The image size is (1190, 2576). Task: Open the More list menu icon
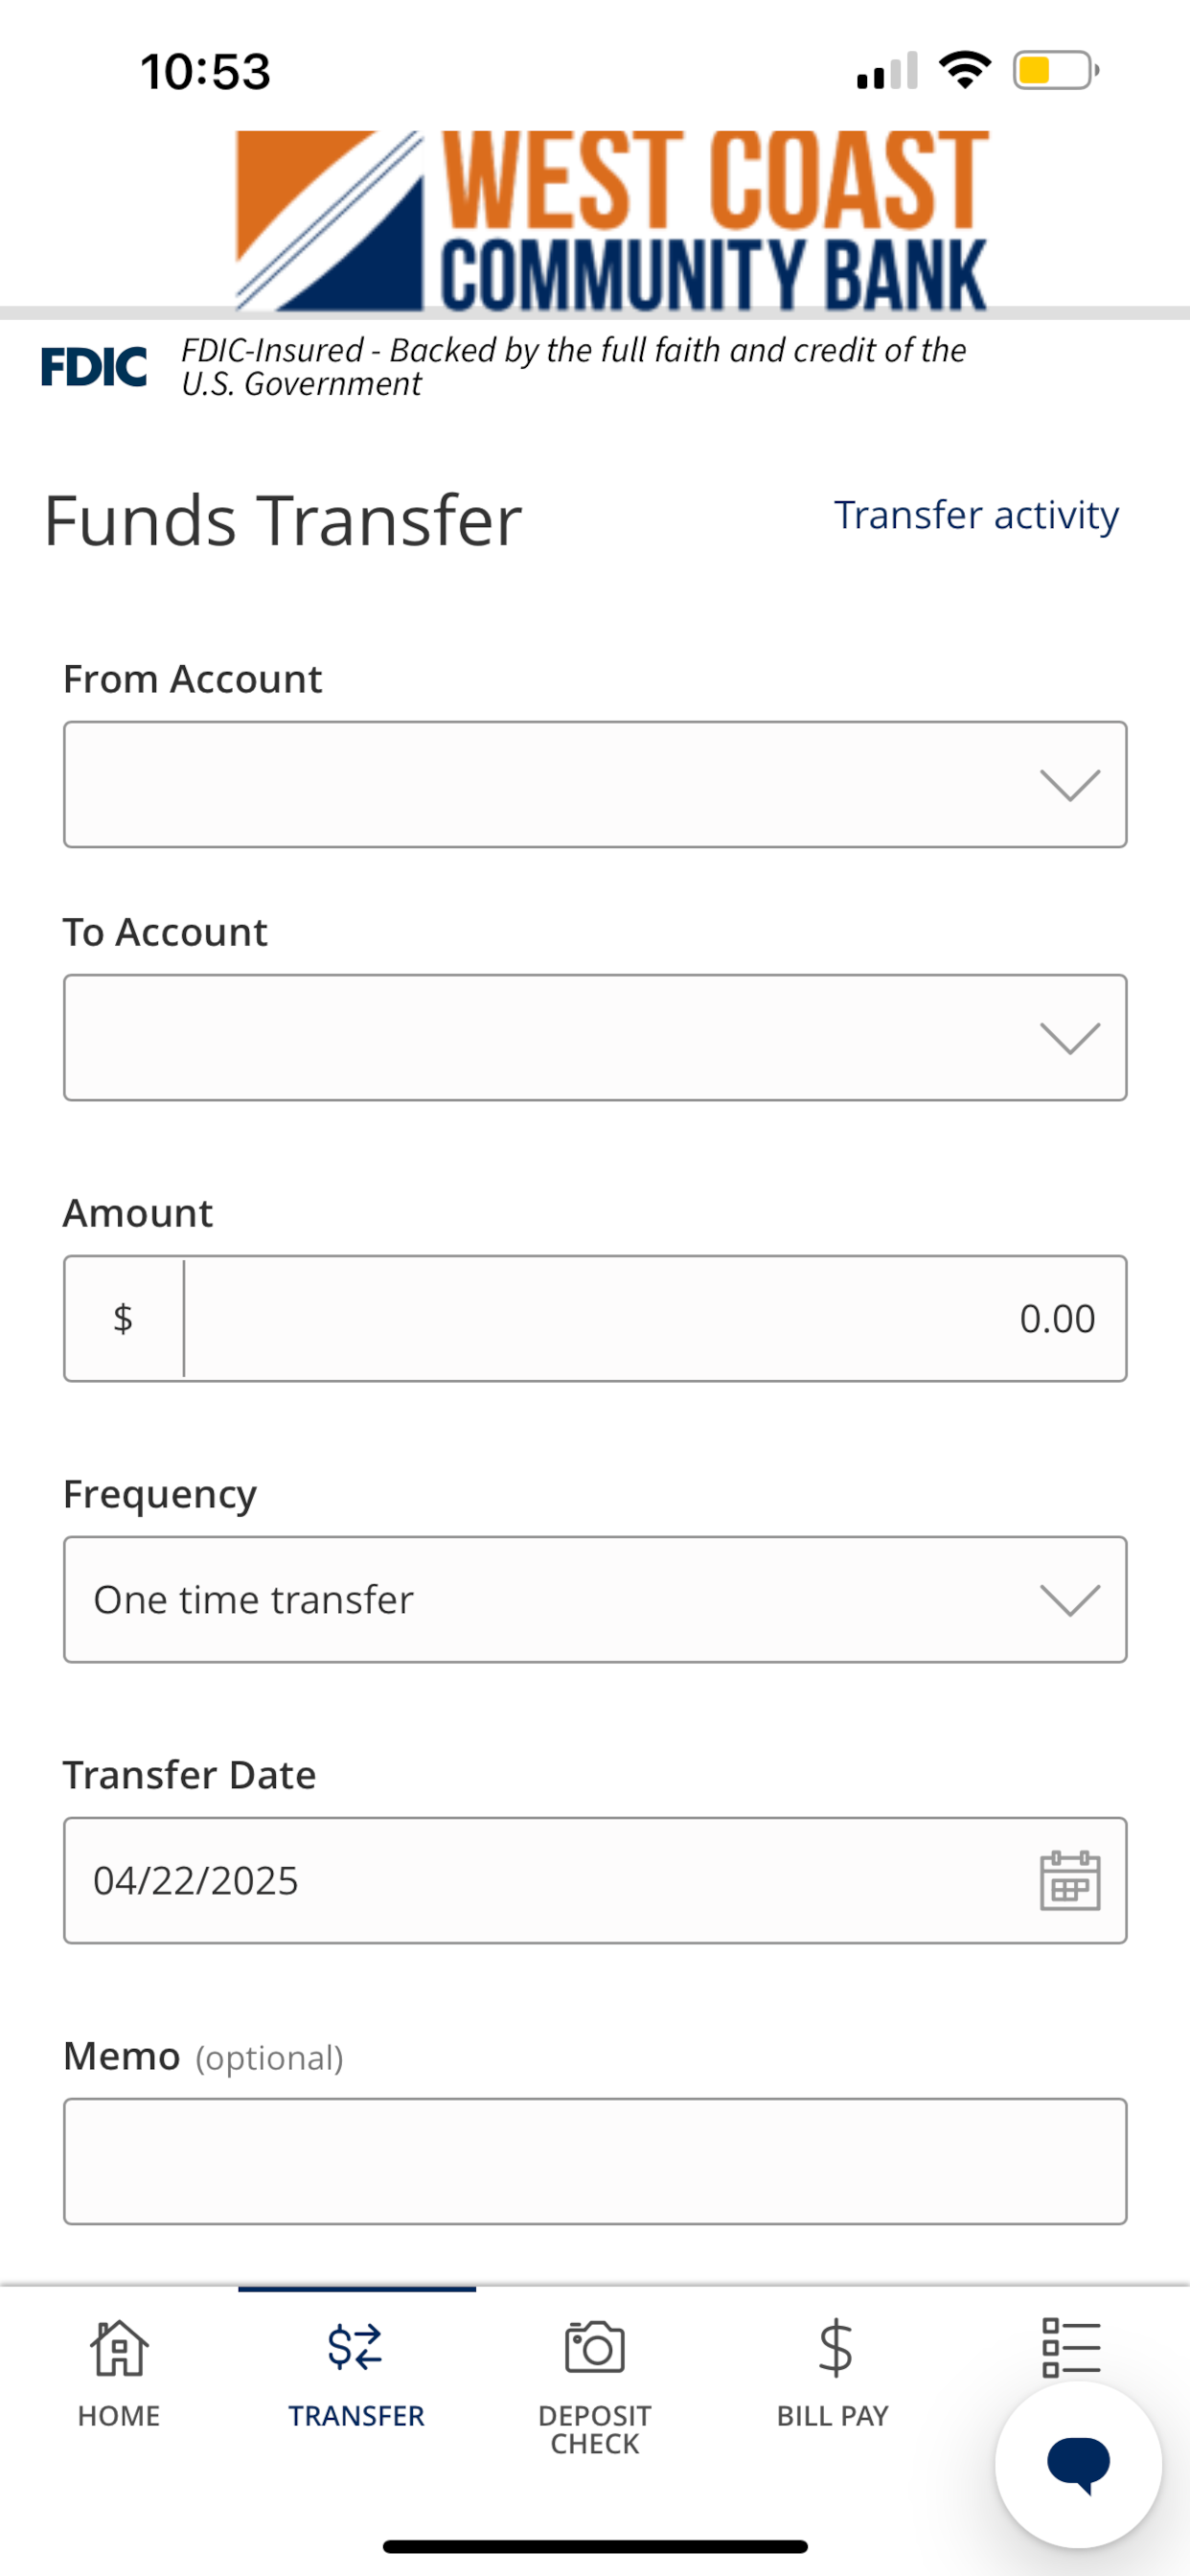(x=1071, y=2347)
